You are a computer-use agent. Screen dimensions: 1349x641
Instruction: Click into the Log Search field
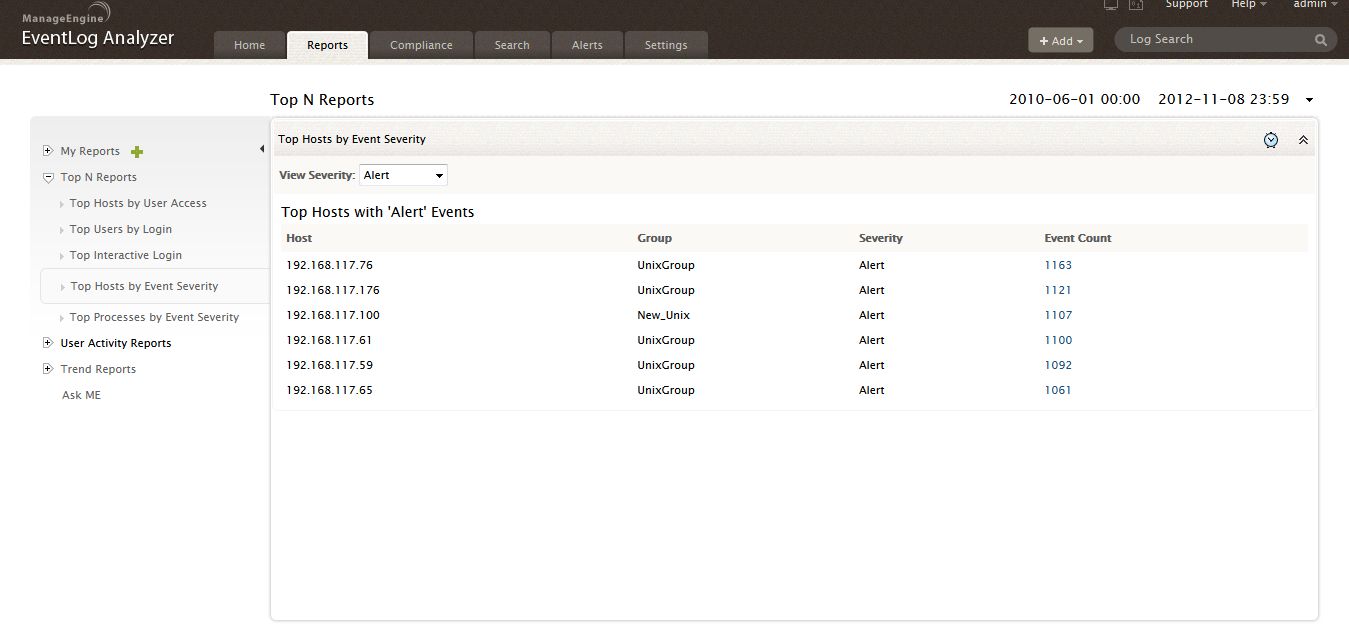click(1215, 40)
